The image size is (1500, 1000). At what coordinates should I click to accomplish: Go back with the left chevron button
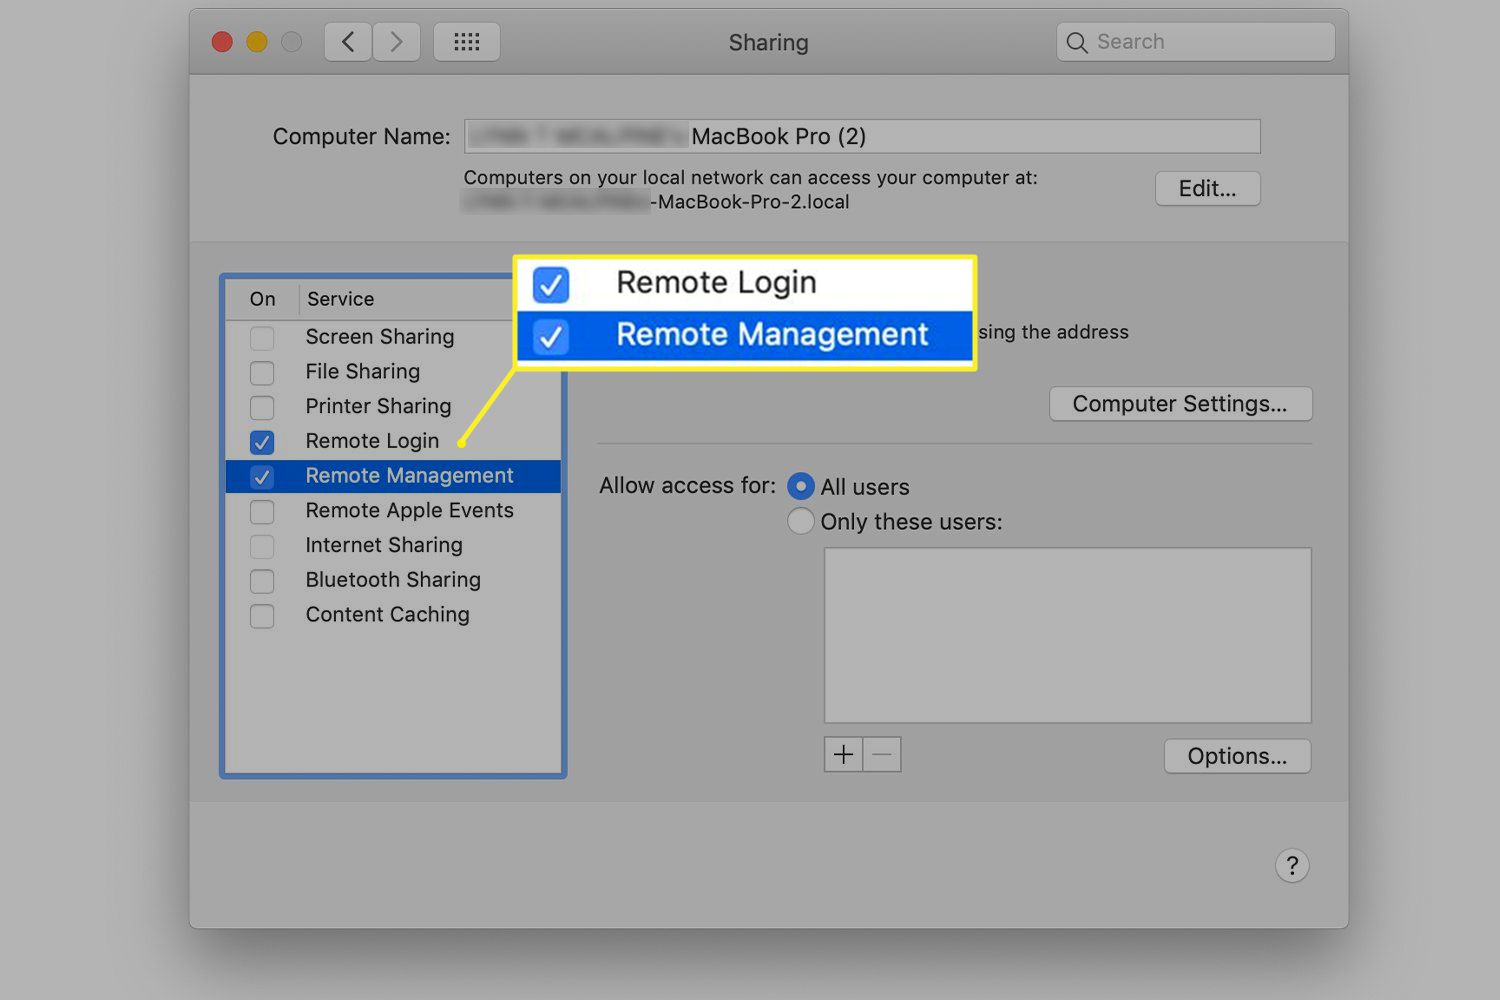[x=348, y=42]
